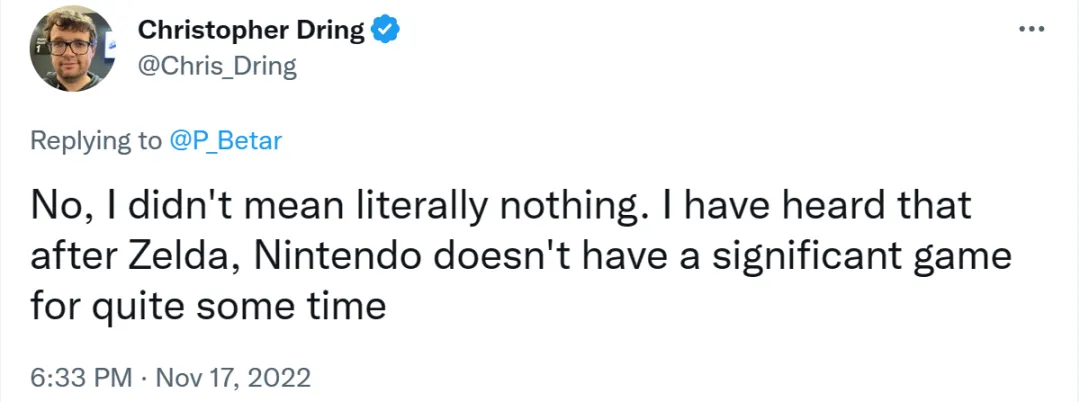1080x402 pixels.
Task: Click the blue verified badge icon
Action: (x=387, y=30)
